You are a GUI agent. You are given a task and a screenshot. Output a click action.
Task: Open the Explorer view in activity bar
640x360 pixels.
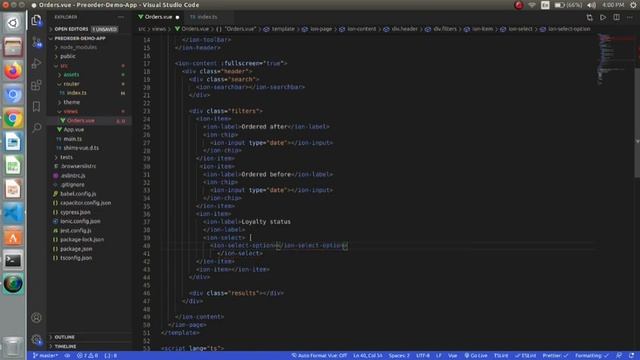36,20
